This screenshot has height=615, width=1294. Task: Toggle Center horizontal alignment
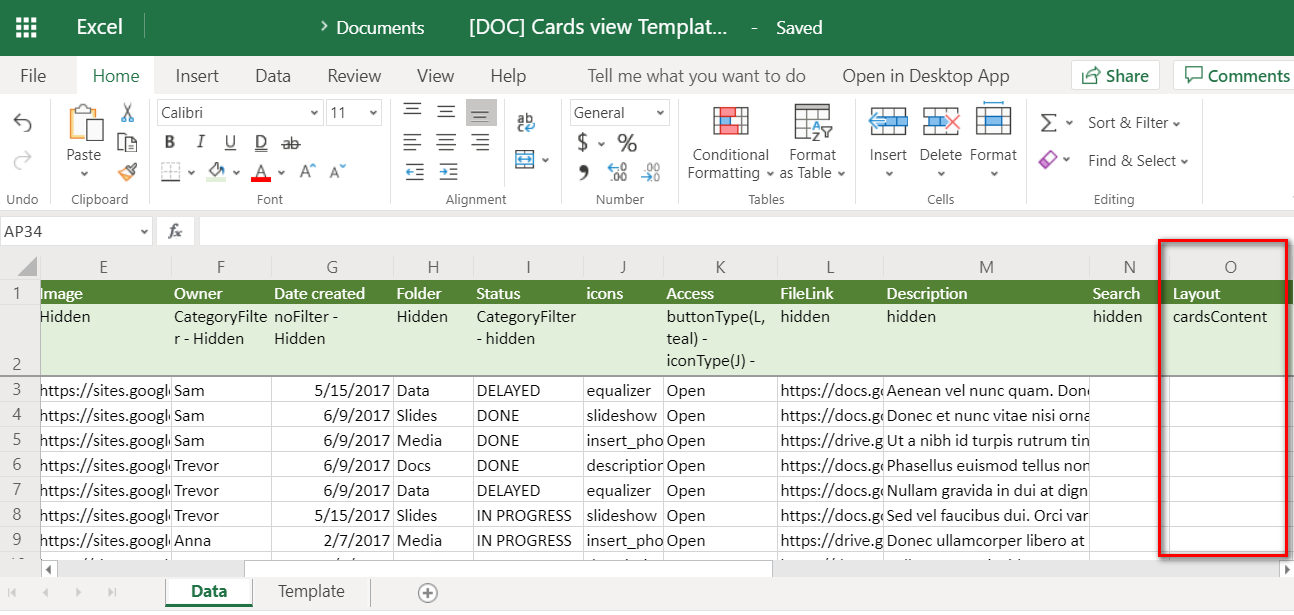tap(447, 143)
